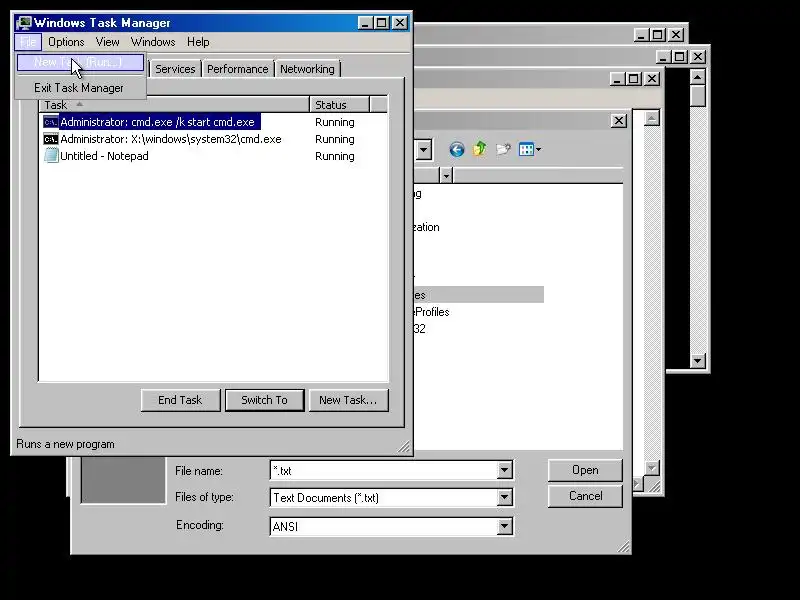Viewport: 800px width, 600px height.
Task: Select the folder ending in 'zation'
Action: (427, 227)
